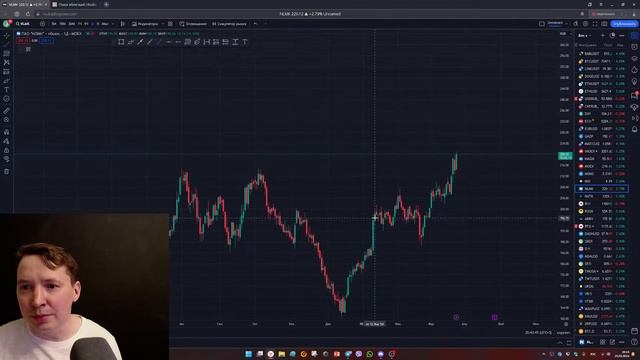This screenshot has width=640, height=360.
Task: Select the ruler measure tool
Action: pos(7,111)
